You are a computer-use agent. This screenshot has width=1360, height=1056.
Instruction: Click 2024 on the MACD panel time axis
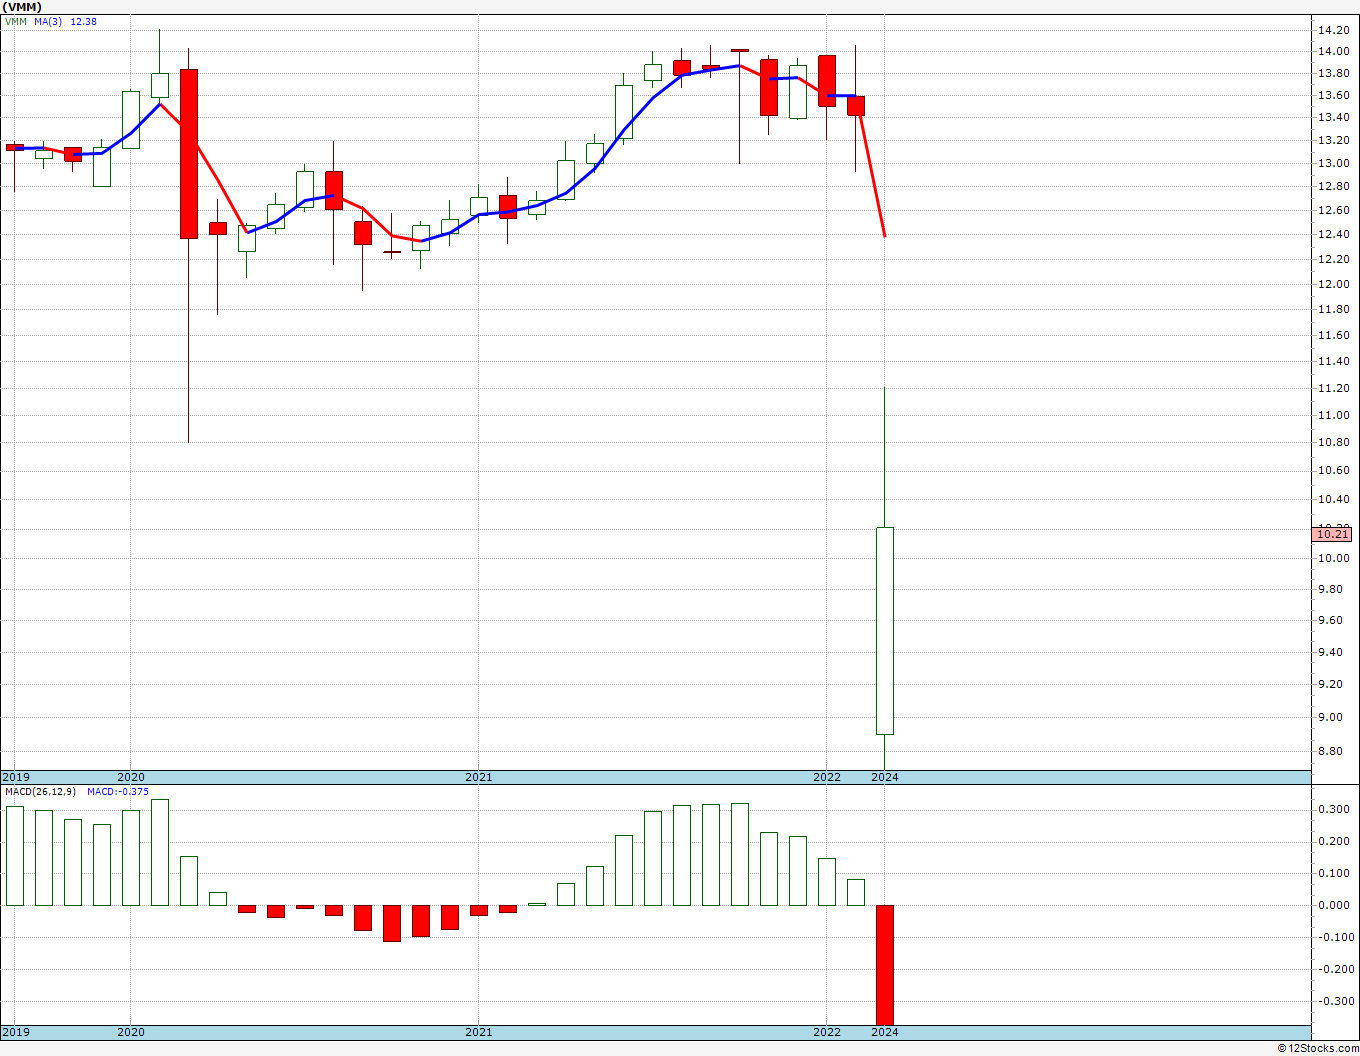pos(885,1032)
